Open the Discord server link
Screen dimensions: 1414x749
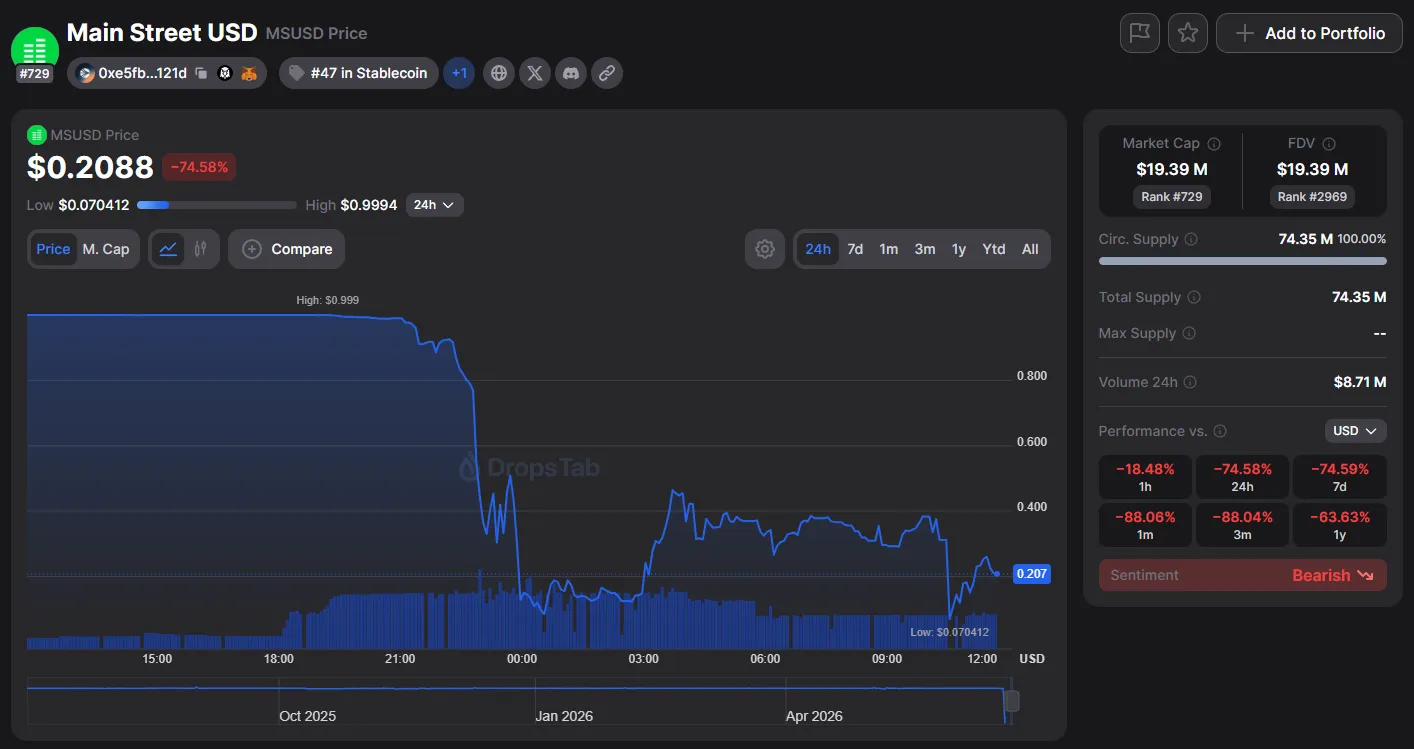tap(571, 73)
